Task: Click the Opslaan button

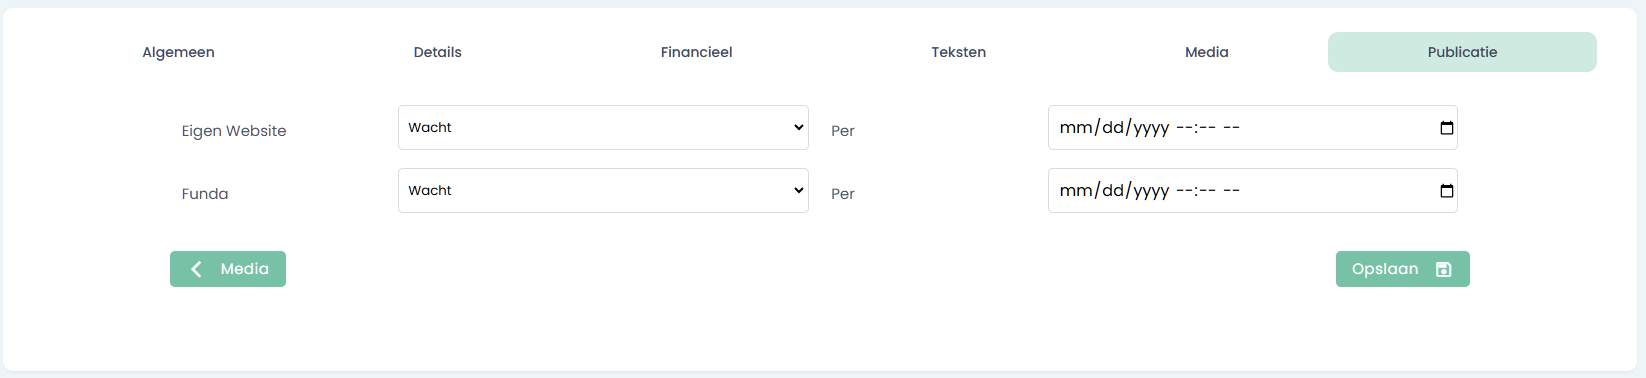Action: [1402, 269]
